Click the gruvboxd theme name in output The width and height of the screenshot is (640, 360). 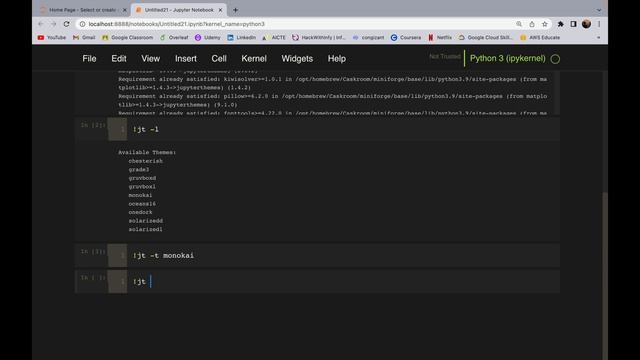point(142,178)
